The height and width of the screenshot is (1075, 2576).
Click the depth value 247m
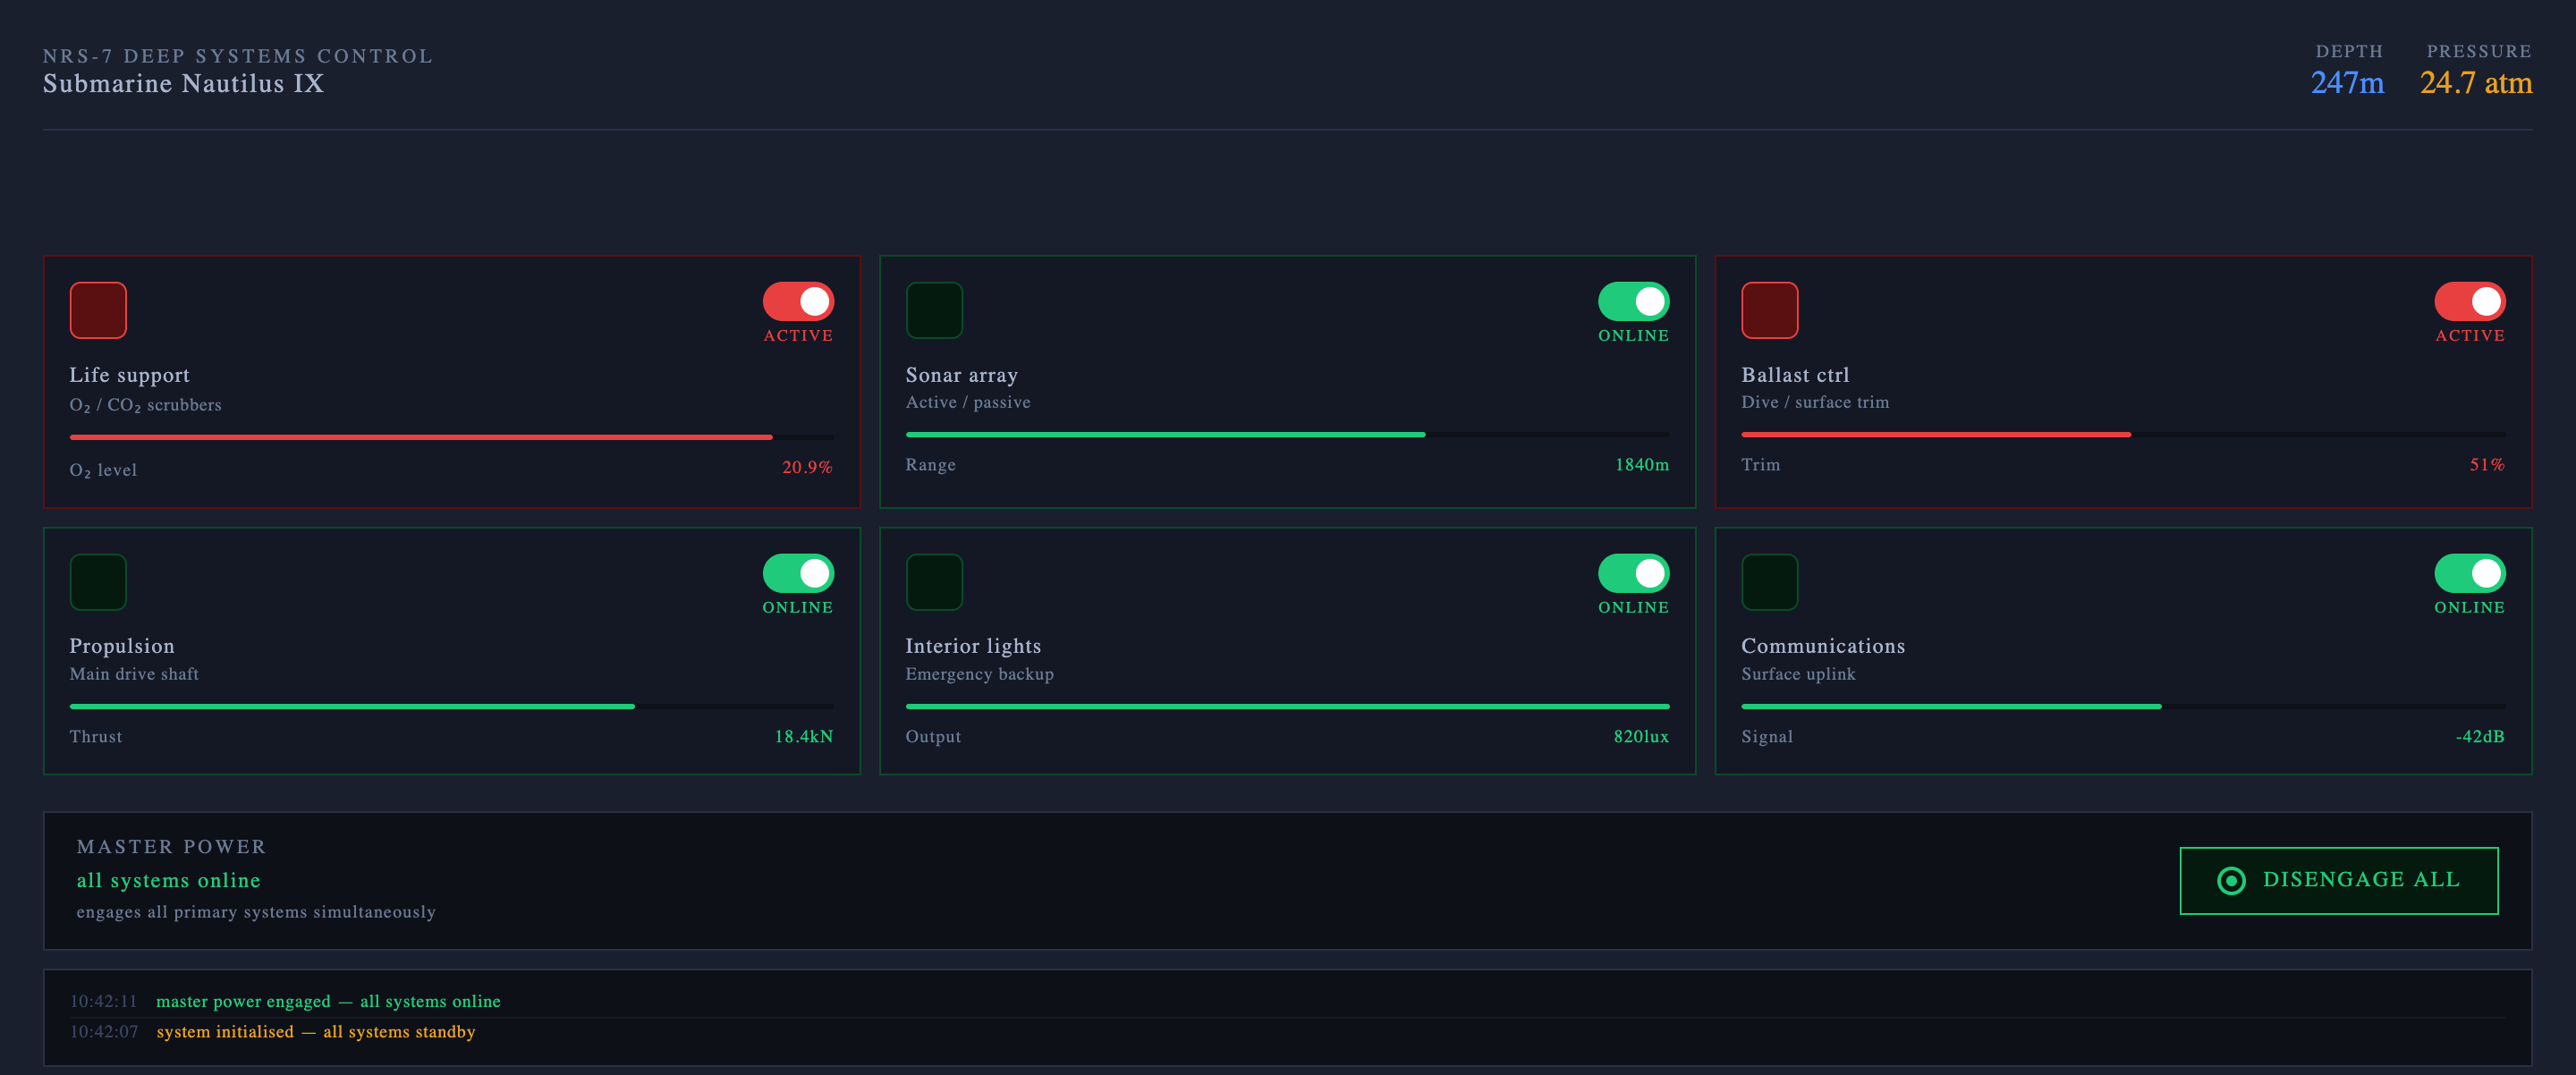pos(2347,83)
